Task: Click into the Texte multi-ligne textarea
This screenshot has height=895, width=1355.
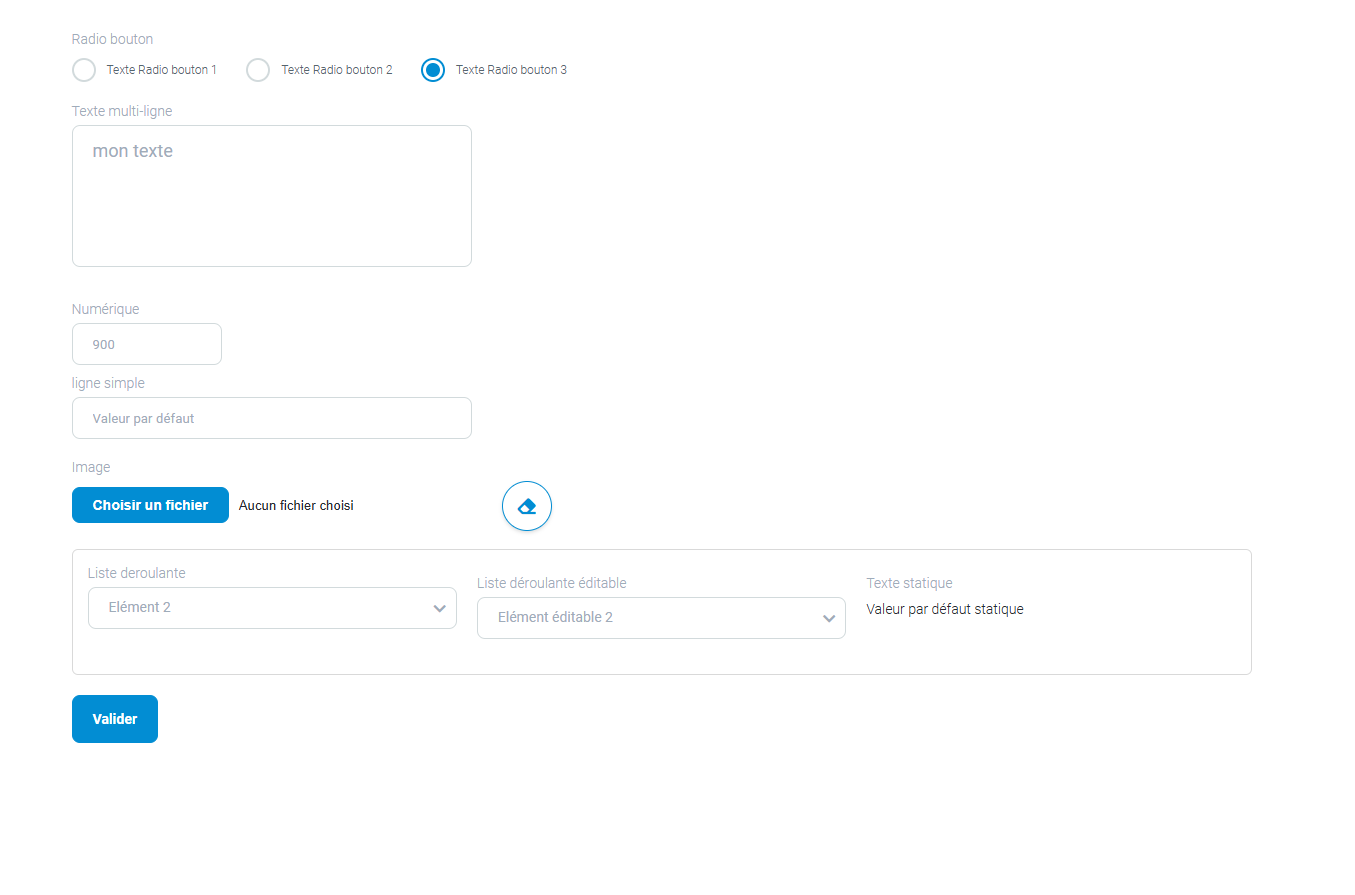Action: (x=272, y=196)
